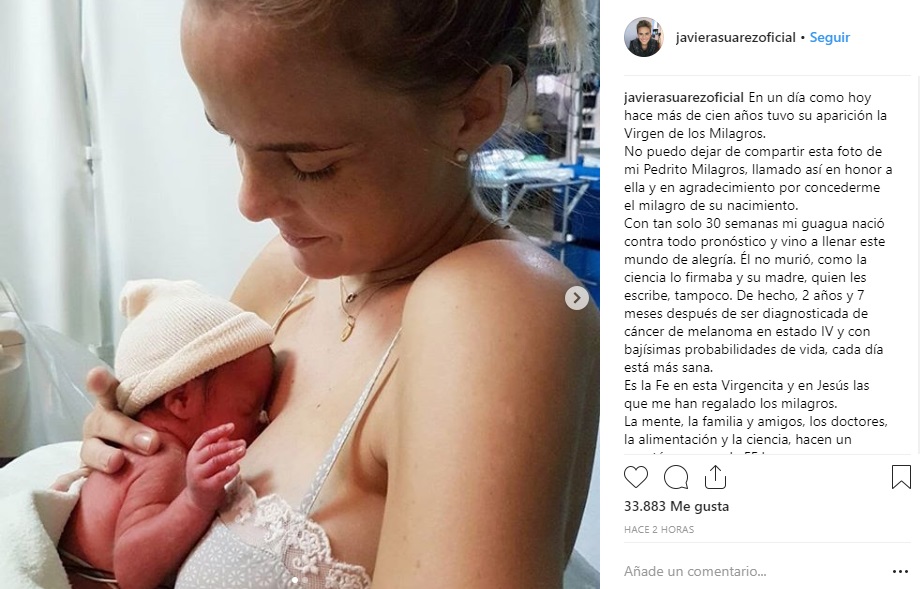Select the second carousel dot indicator
This screenshot has width=920, height=589.
(305, 580)
